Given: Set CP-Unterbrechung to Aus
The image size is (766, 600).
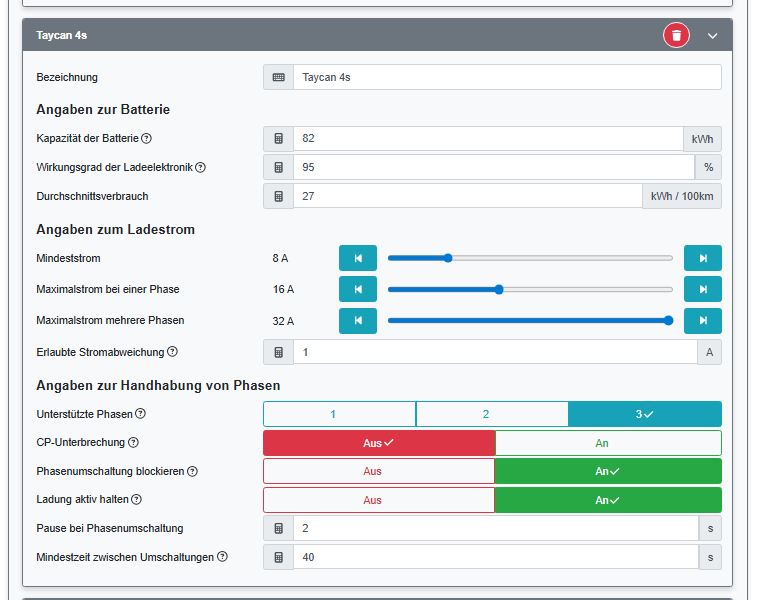Looking at the screenshot, I should tap(379, 443).
